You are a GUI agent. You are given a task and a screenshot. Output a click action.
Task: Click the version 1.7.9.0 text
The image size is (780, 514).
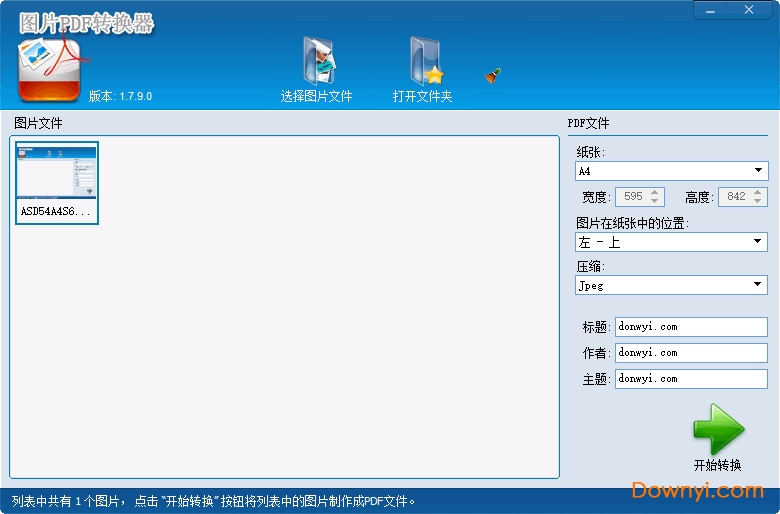(x=120, y=96)
